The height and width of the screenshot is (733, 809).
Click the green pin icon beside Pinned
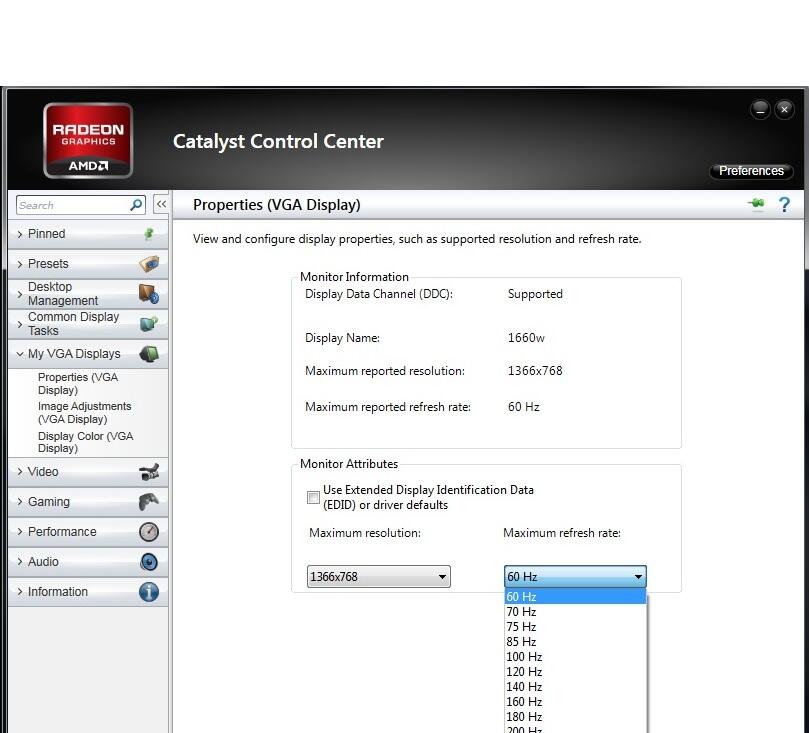coord(149,234)
